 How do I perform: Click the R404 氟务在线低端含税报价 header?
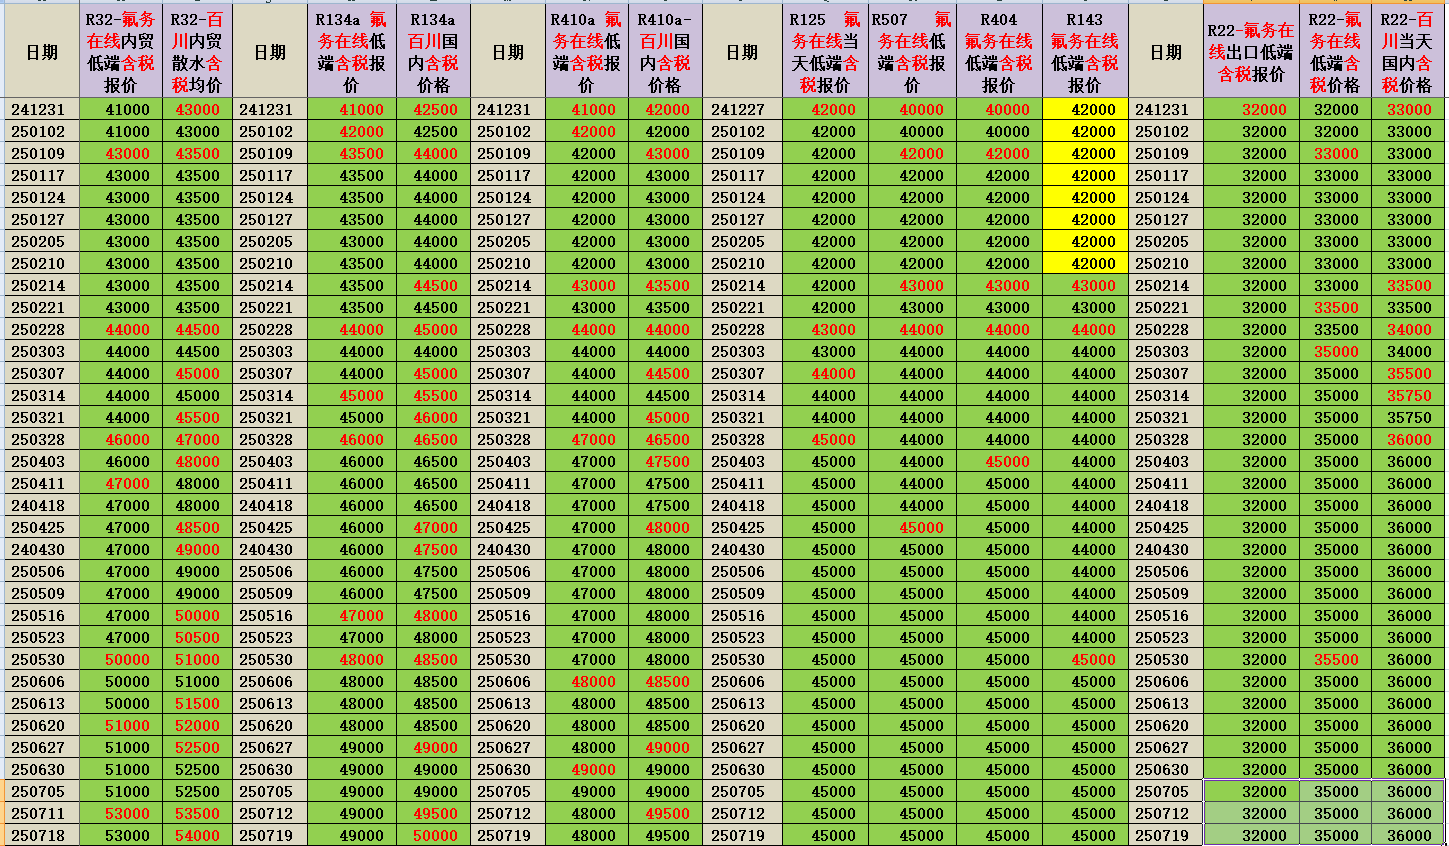(998, 52)
